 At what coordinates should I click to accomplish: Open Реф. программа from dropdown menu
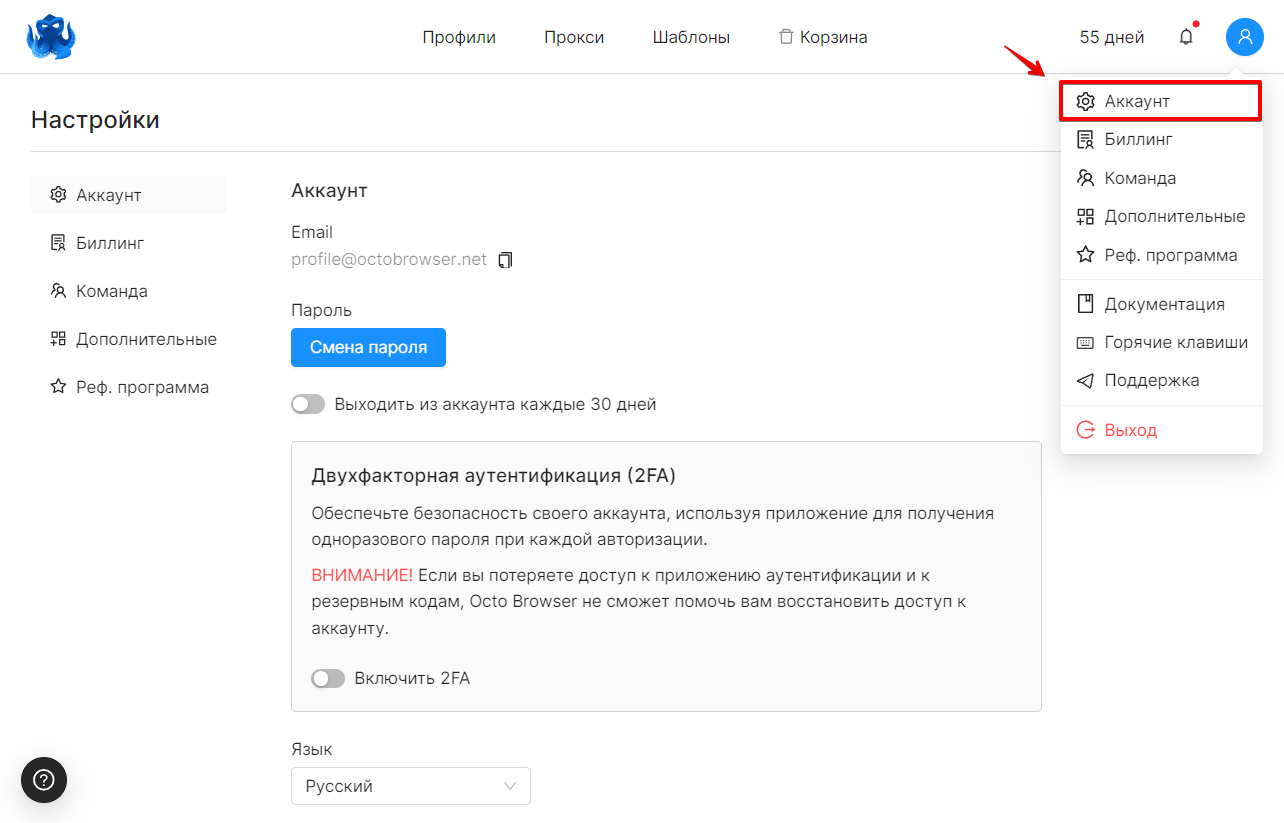click(x=1161, y=255)
